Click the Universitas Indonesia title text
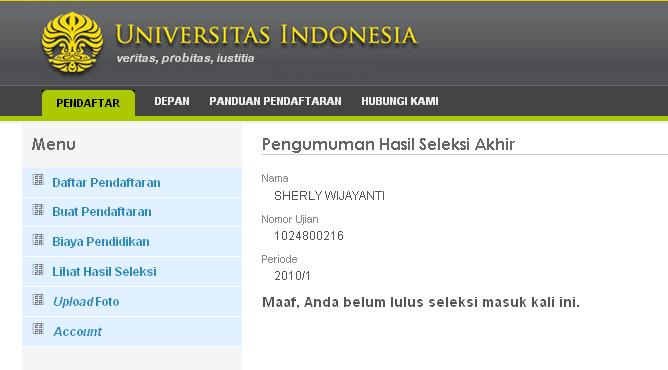The image size is (668, 370). pyautogui.click(x=266, y=35)
